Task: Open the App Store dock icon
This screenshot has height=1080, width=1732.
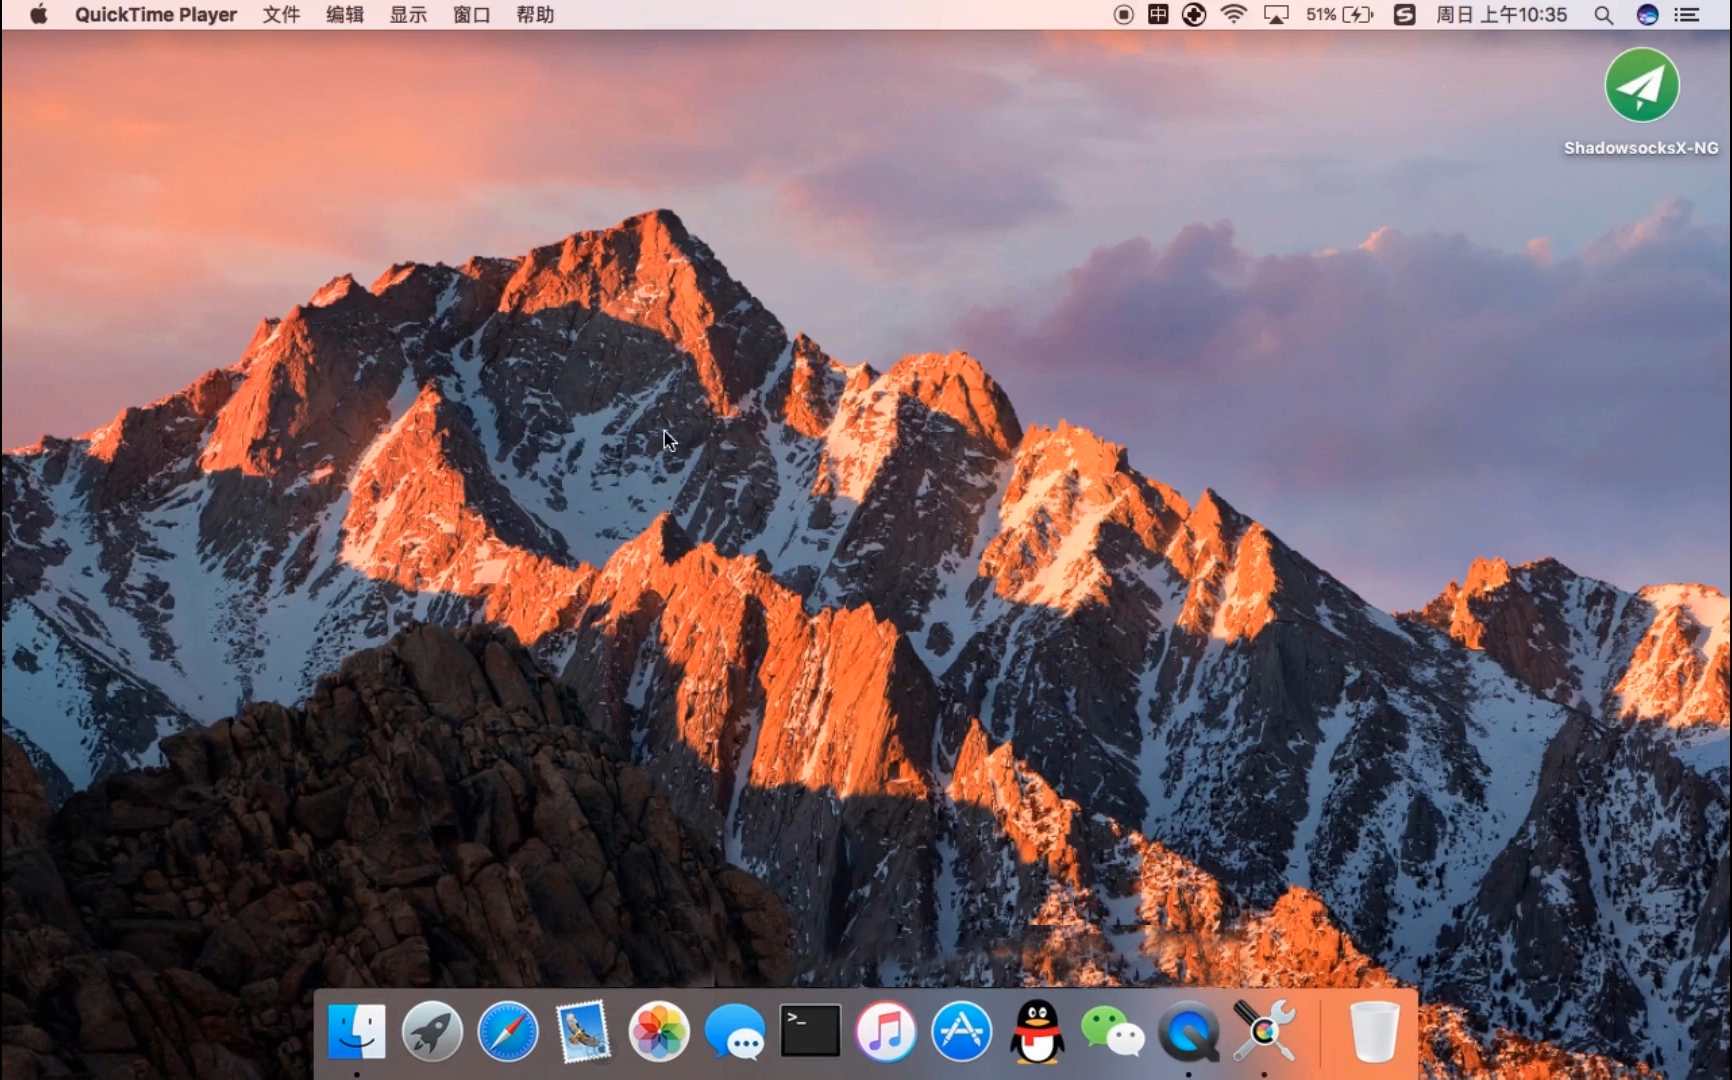Action: click(x=961, y=1031)
